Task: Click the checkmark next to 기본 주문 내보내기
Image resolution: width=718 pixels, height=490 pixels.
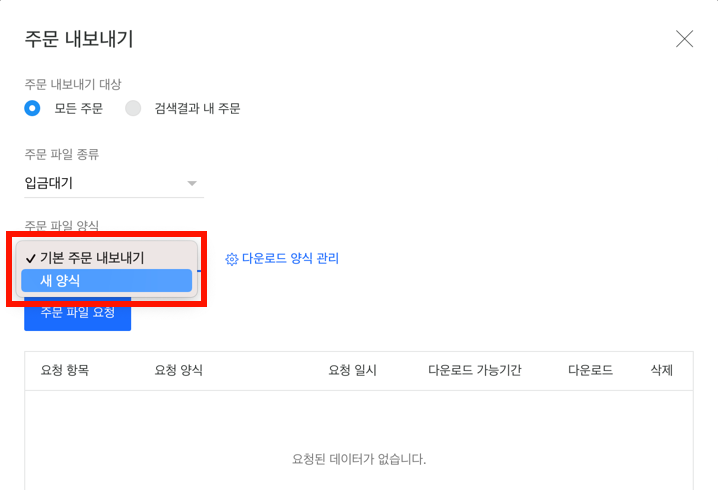Action: tap(31, 259)
